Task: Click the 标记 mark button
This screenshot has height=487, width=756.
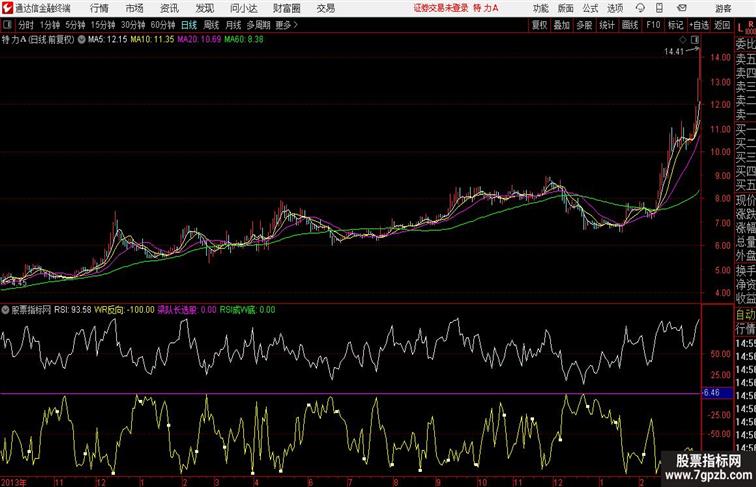Action: point(675,25)
